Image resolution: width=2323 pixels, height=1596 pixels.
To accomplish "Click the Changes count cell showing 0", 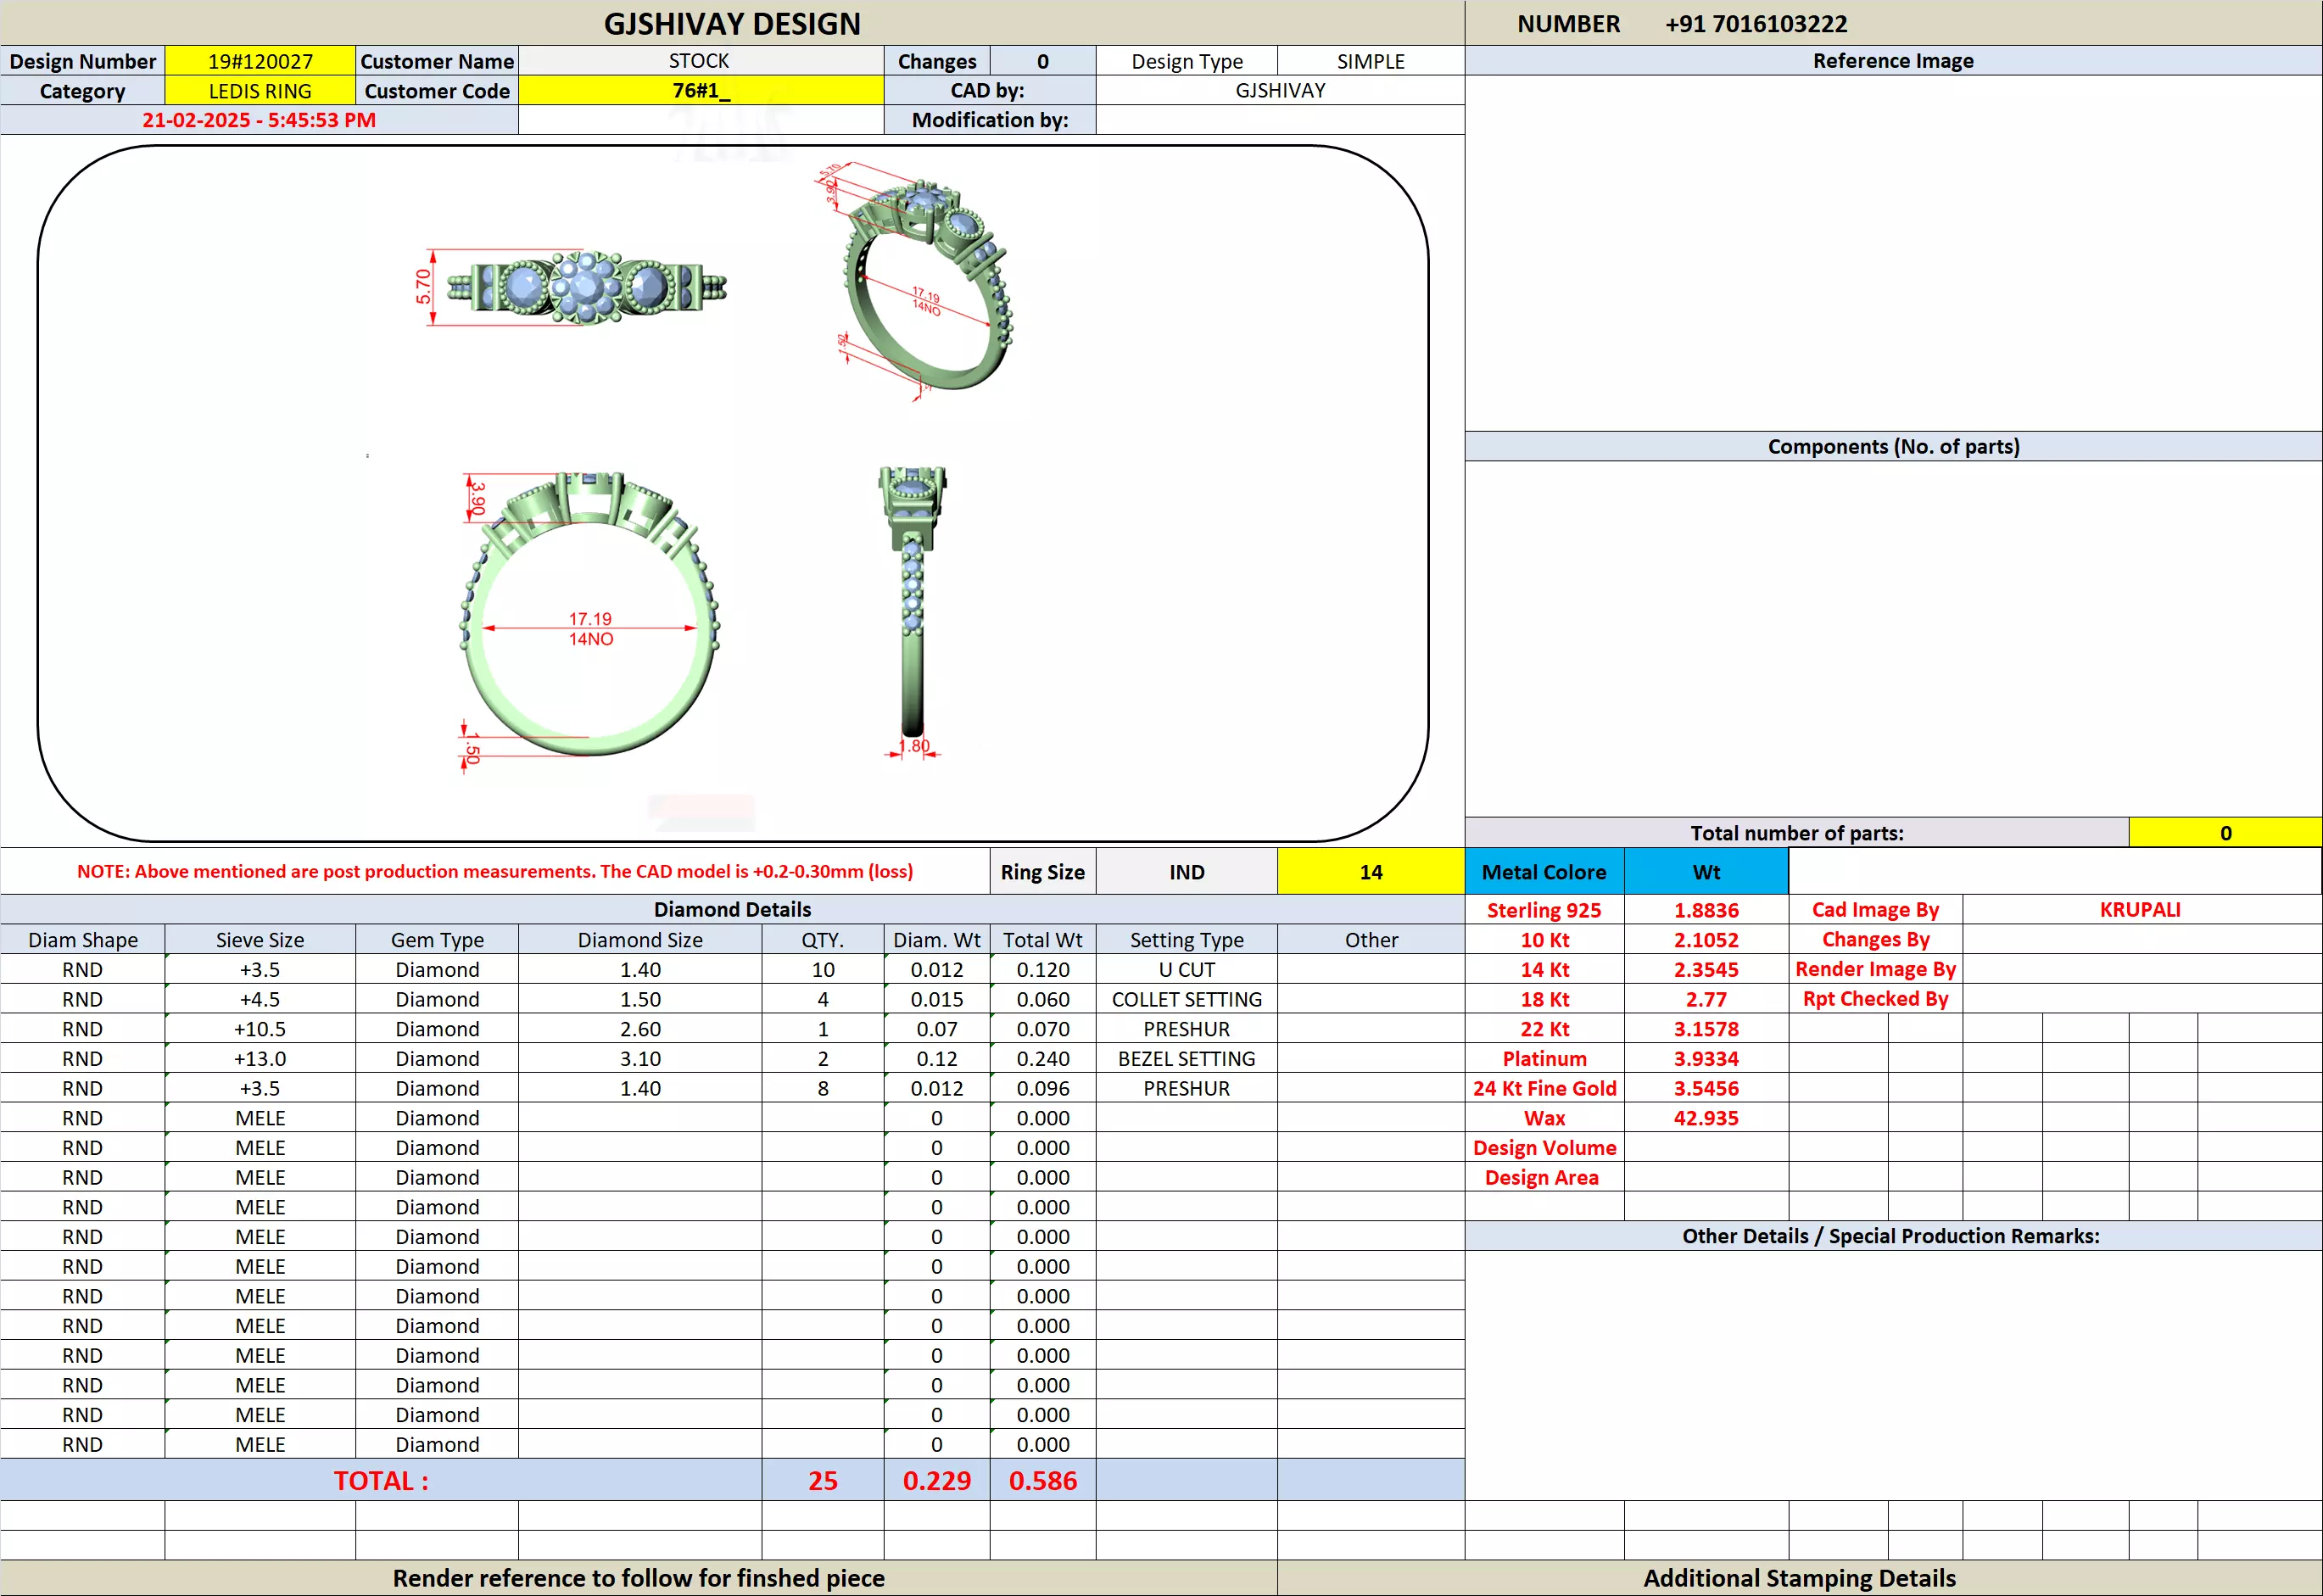I will tap(1042, 61).
